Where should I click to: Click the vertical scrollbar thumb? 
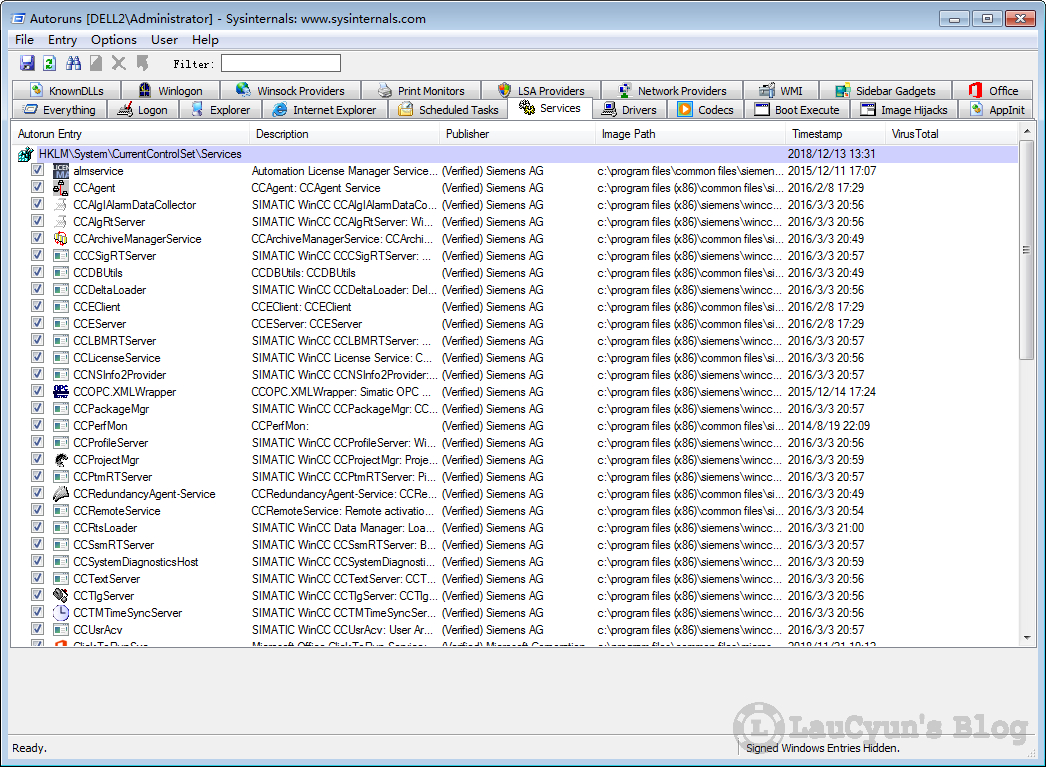pos(1027,249)
